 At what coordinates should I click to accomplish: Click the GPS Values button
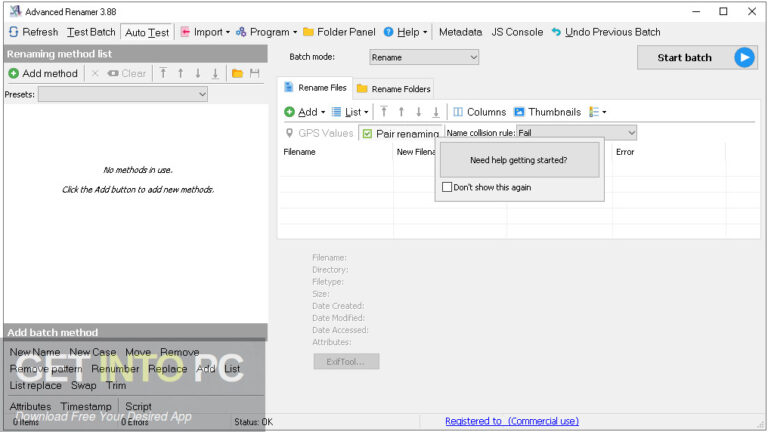pyautogui.click(x=319, y=133)
